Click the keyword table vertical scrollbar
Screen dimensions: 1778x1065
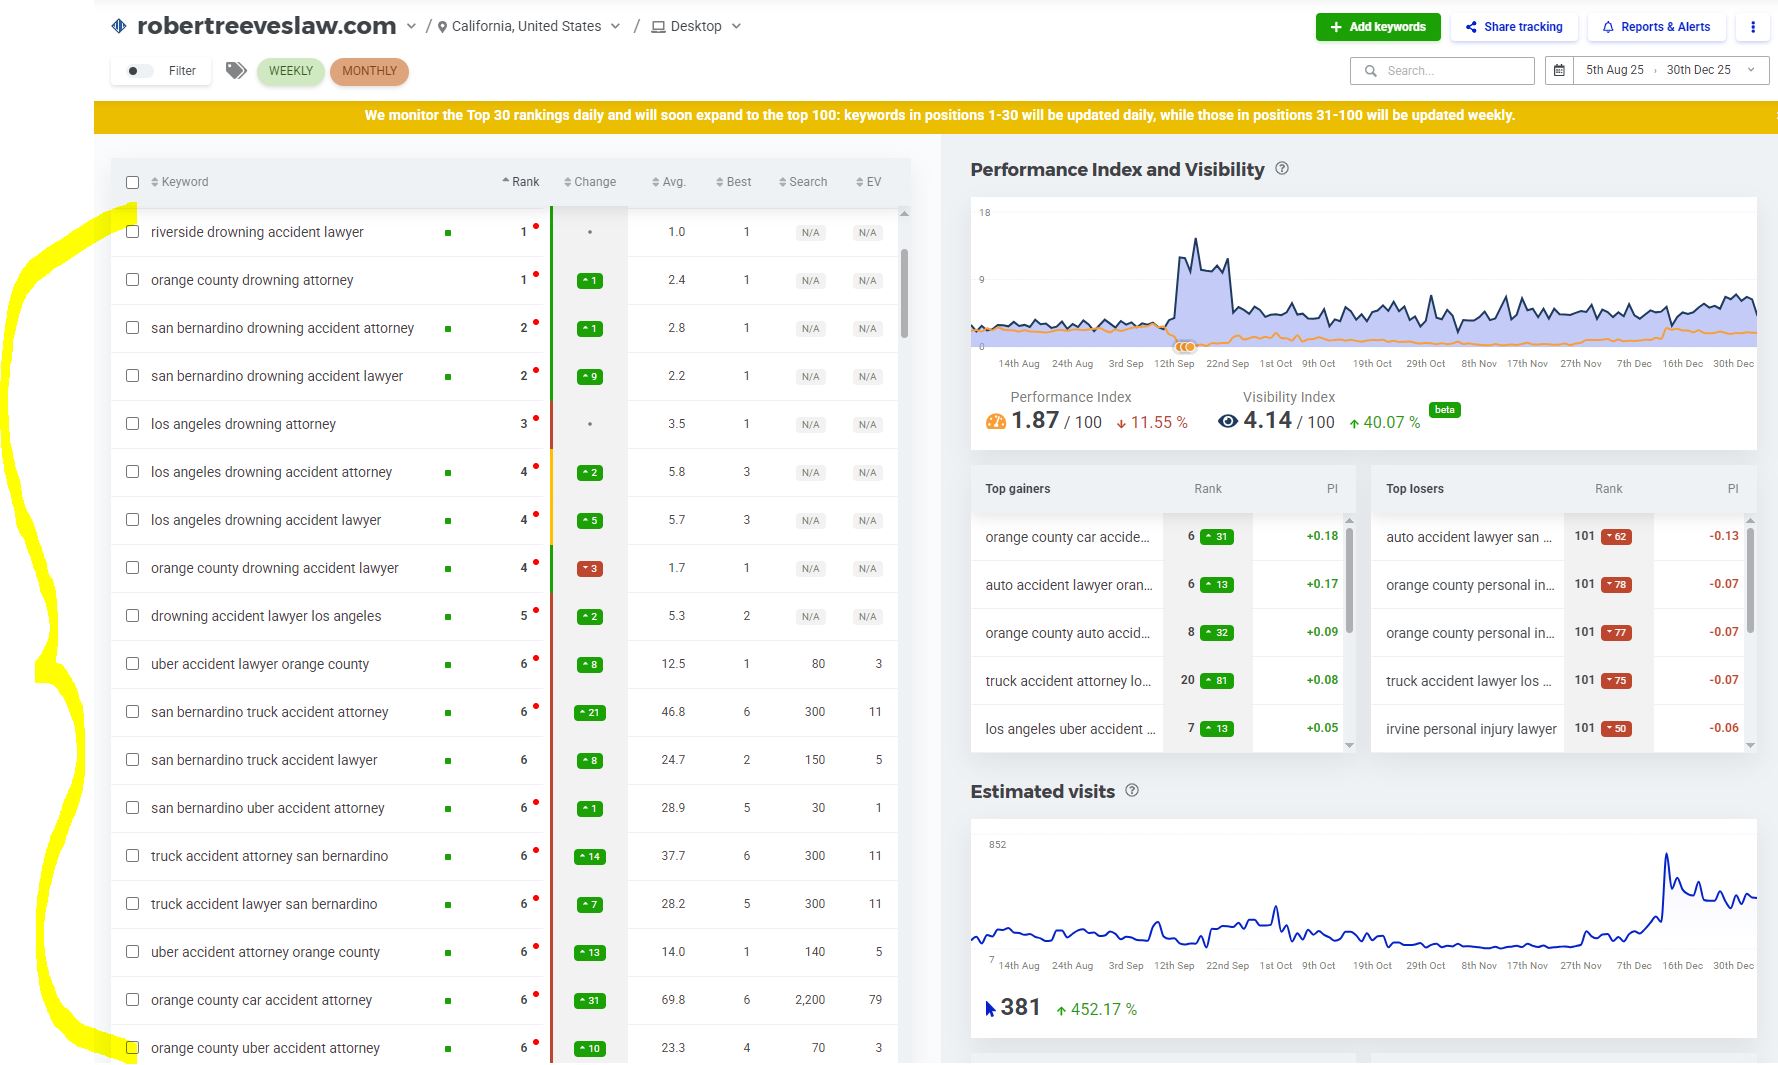tap(904, 293)
